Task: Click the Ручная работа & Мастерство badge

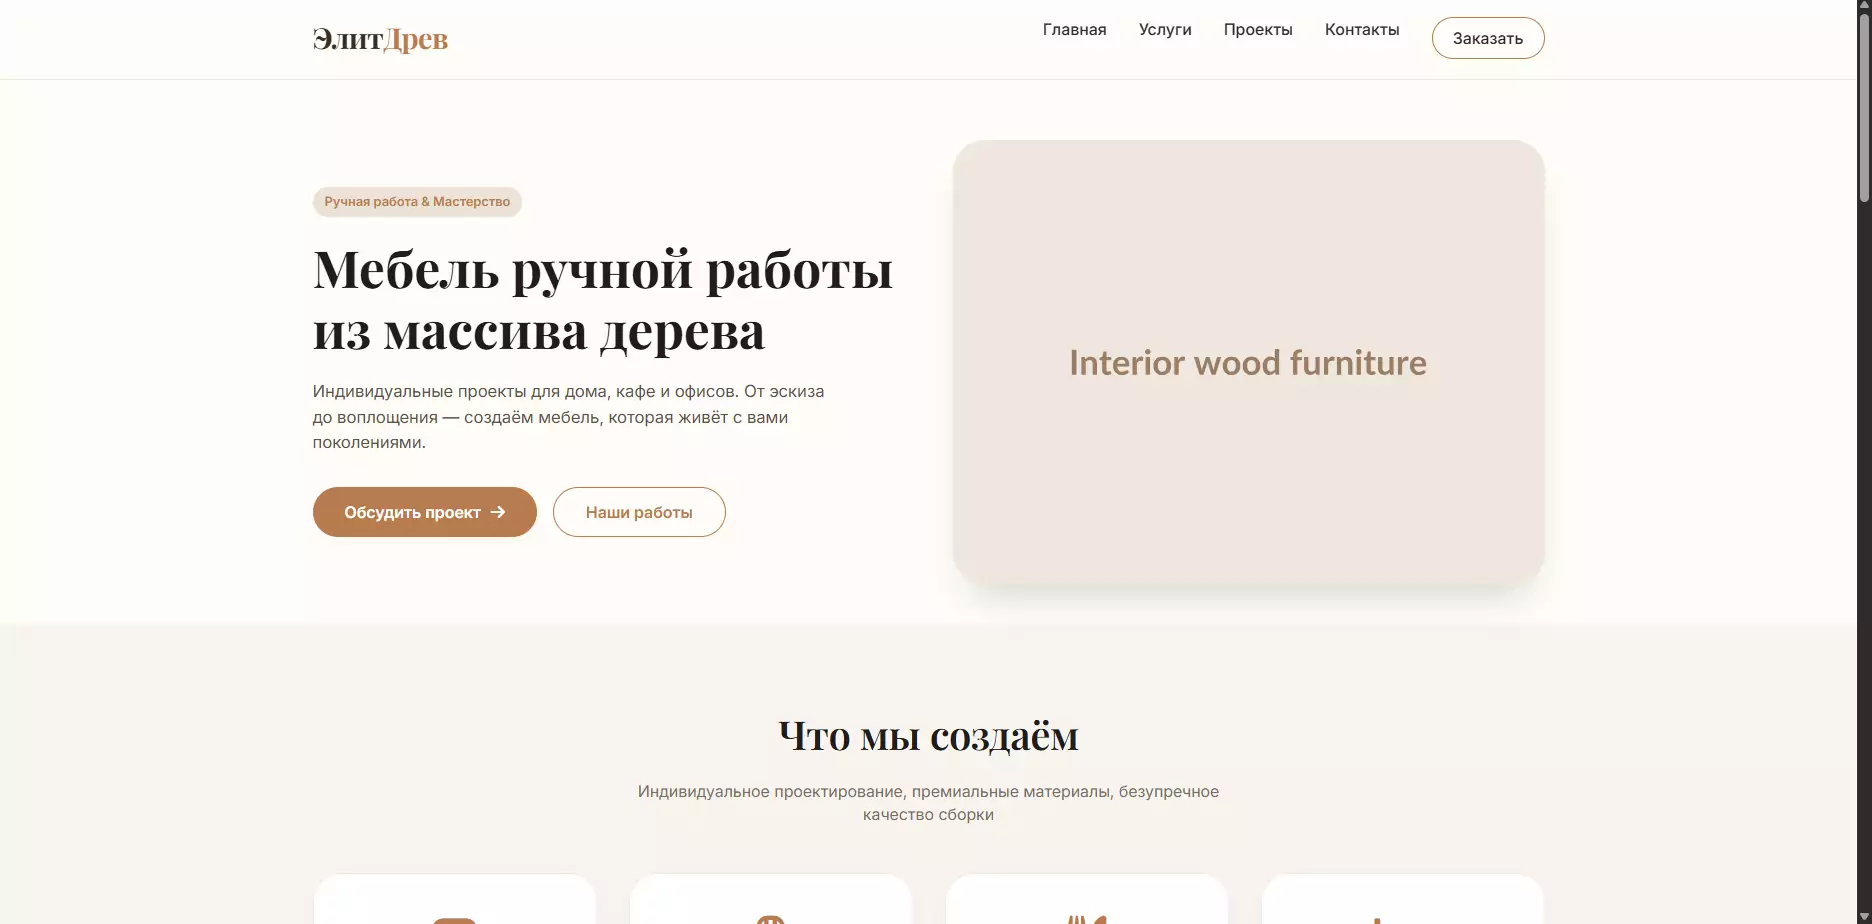Action: tap(417, 202)
